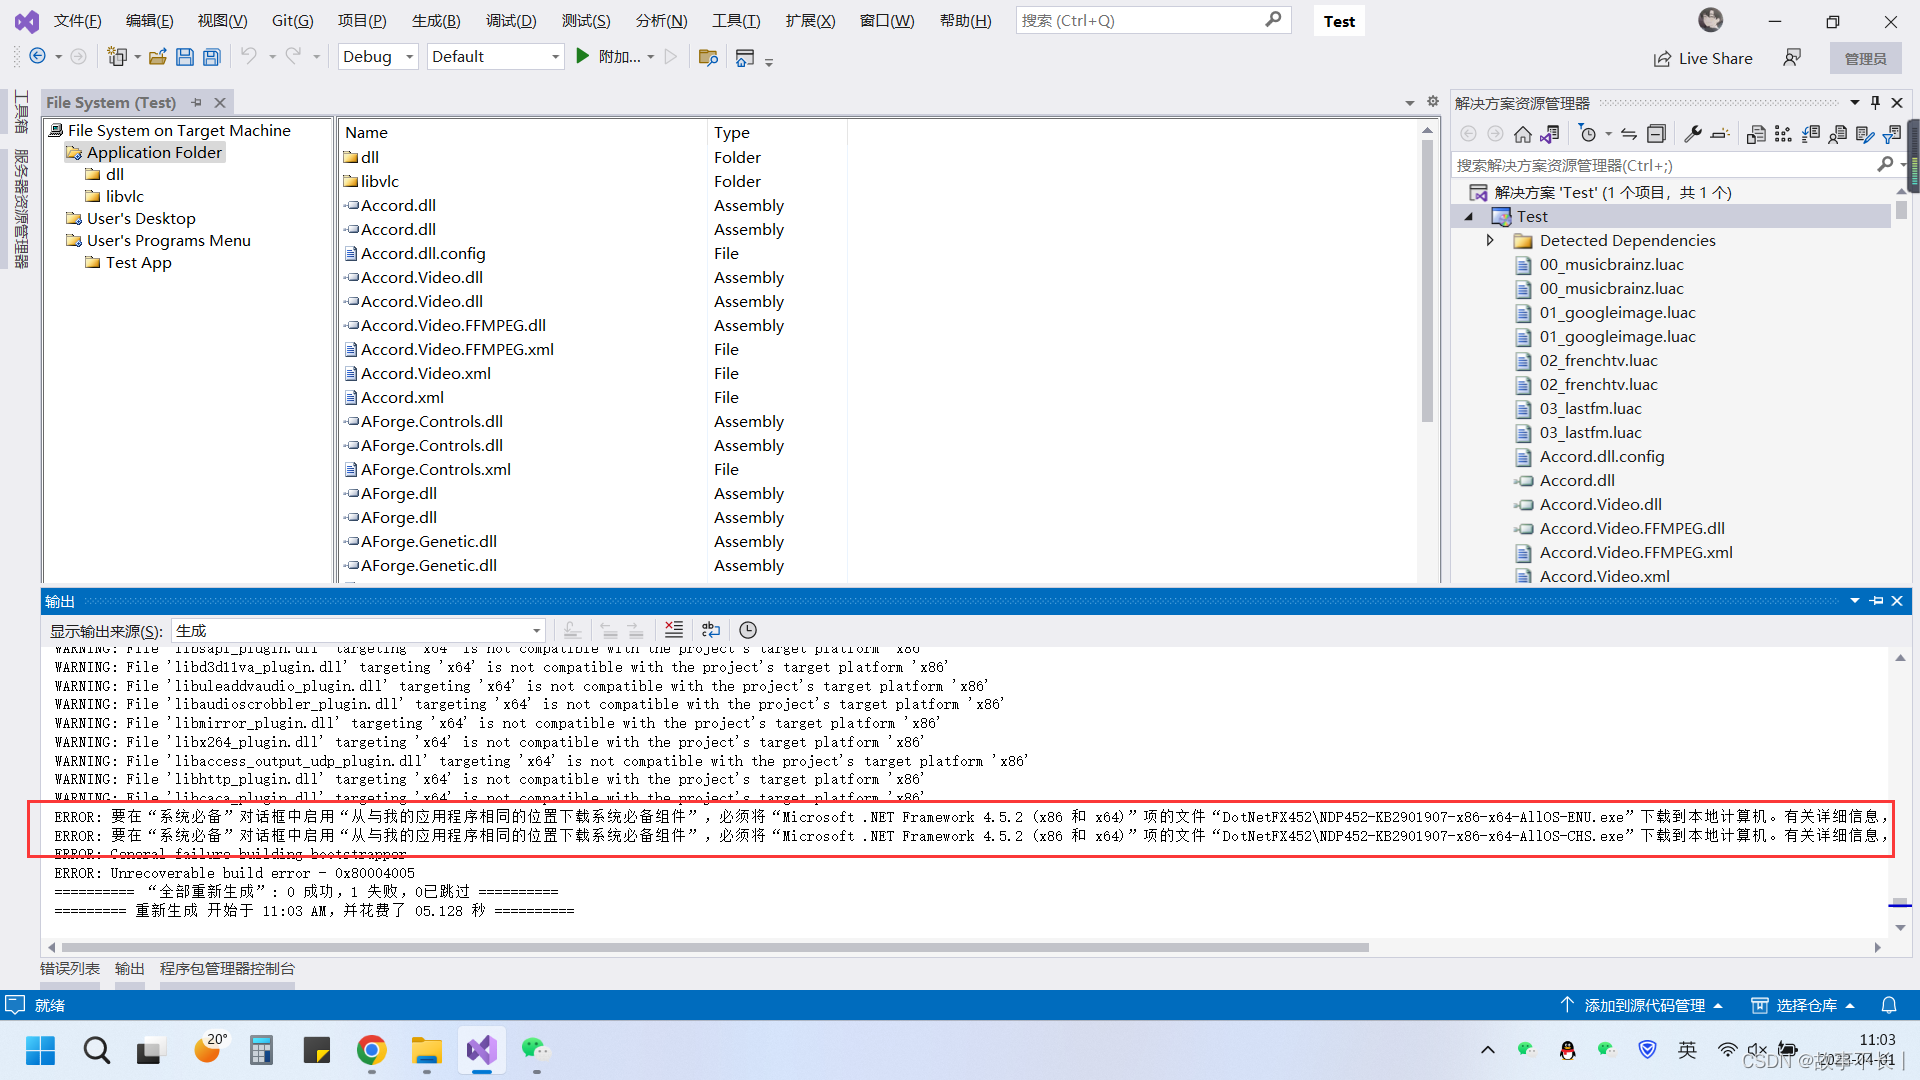The image size is (1920, 1080).
Task: Click 选择仓库 in status bar
Action: click(x=1803, y=1005)
